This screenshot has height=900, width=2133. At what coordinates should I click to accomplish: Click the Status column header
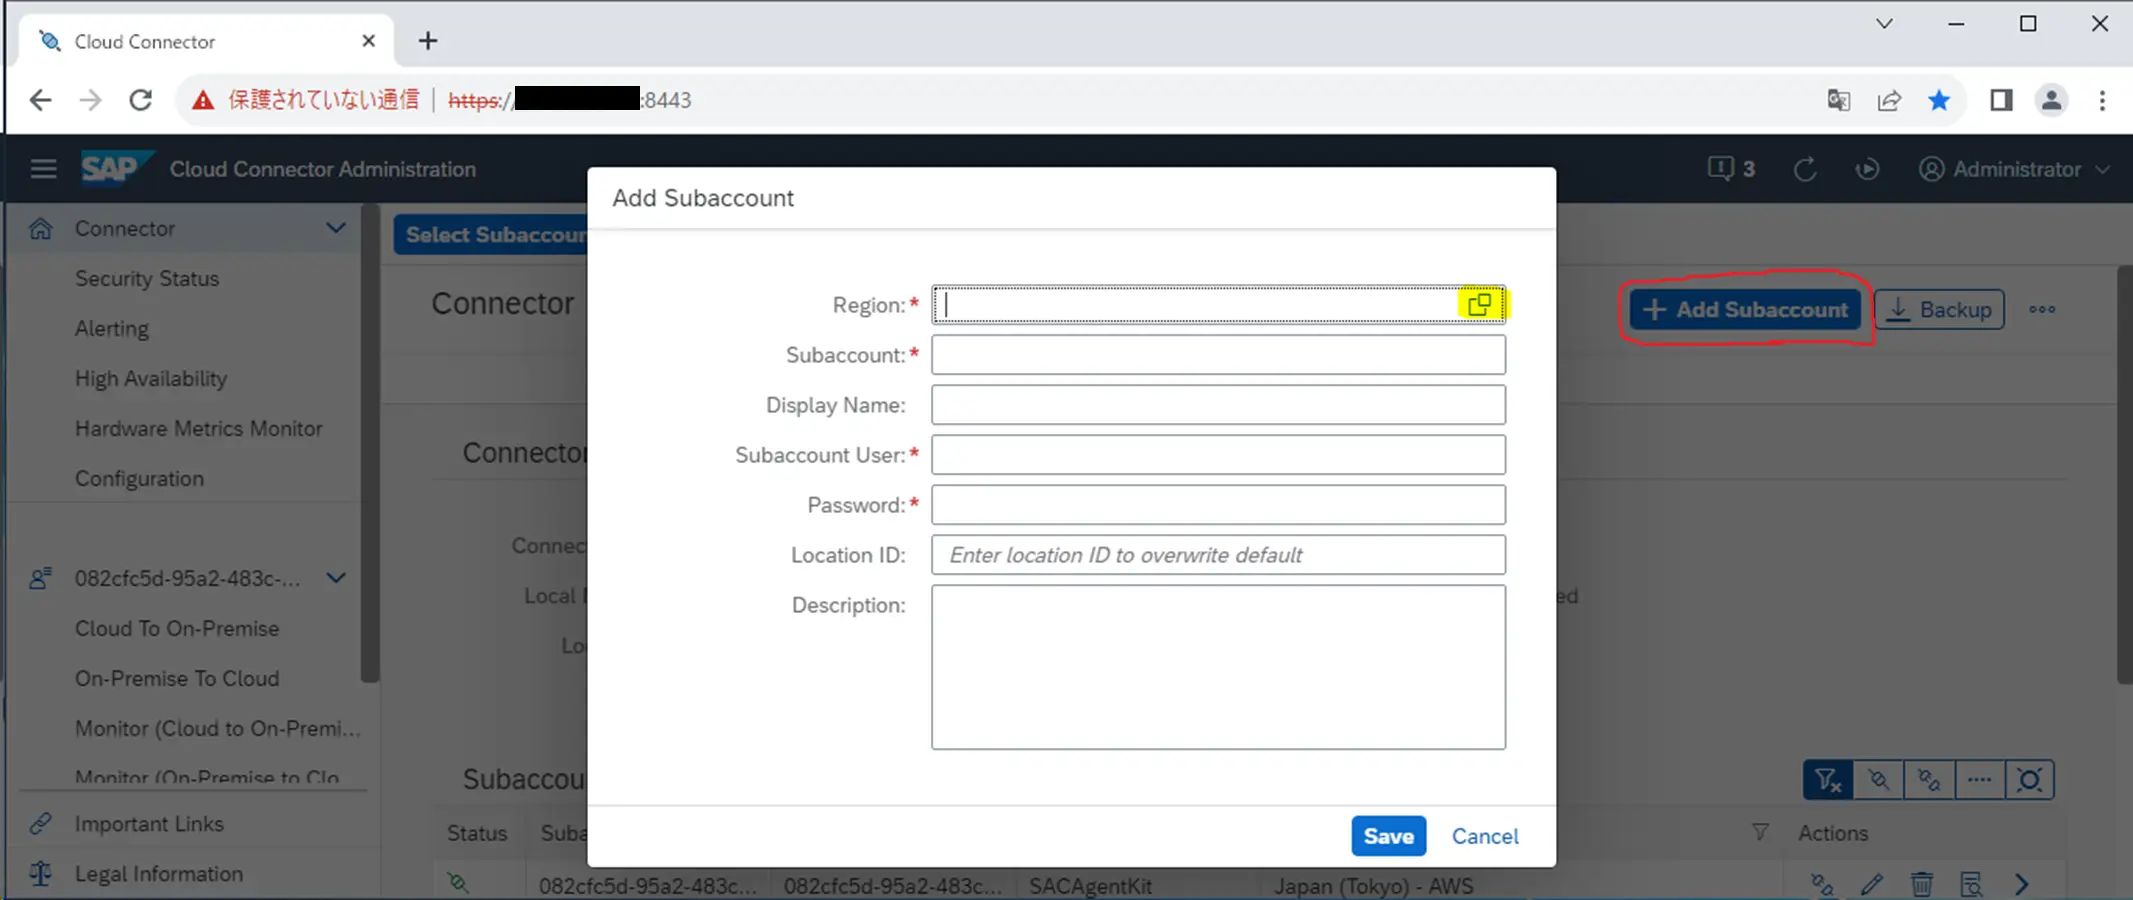click(477, 833)
